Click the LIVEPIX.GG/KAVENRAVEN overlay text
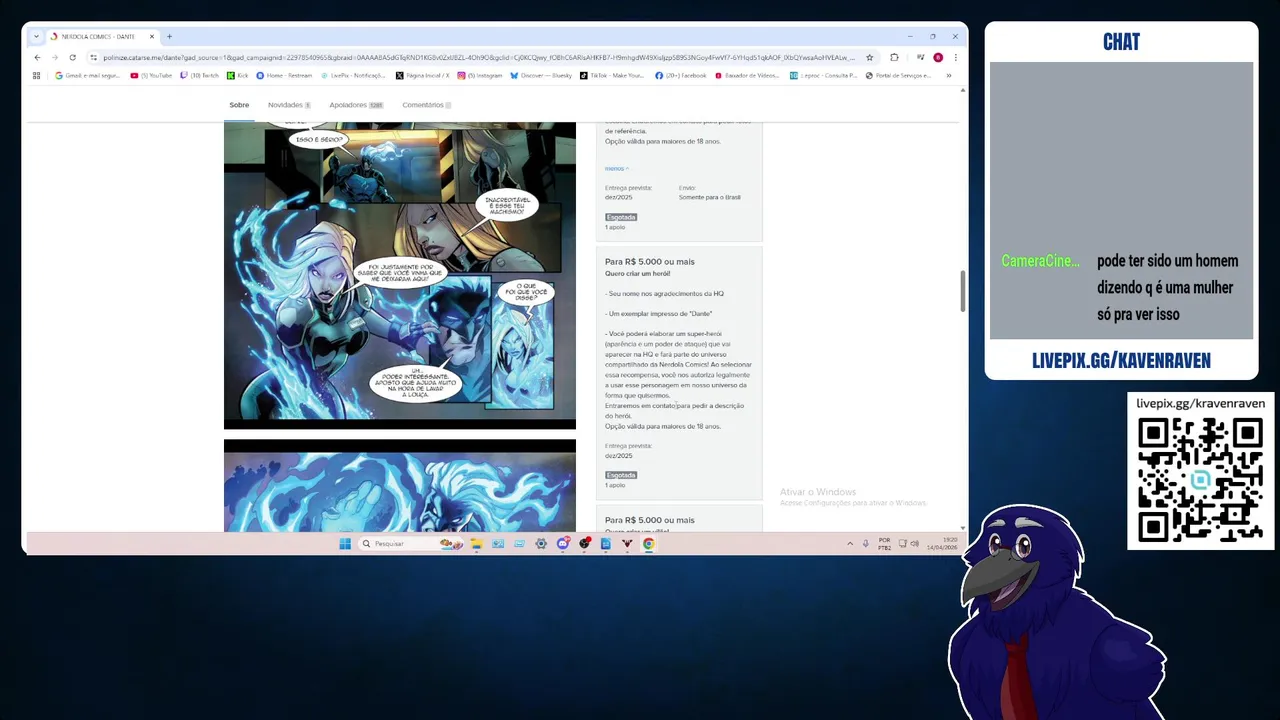This screenshot has height=720, width=1280. [1121, 361]
